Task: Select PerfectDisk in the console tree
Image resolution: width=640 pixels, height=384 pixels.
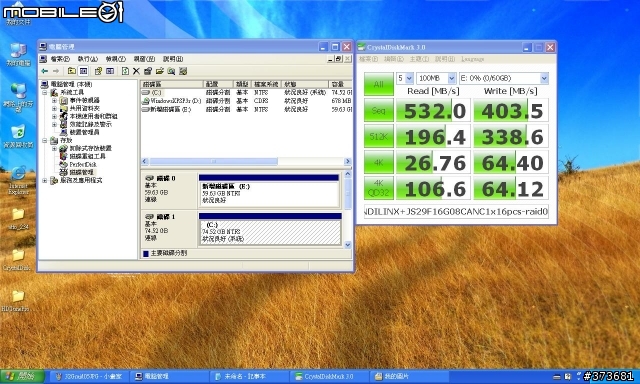Action: coord(83,164)
